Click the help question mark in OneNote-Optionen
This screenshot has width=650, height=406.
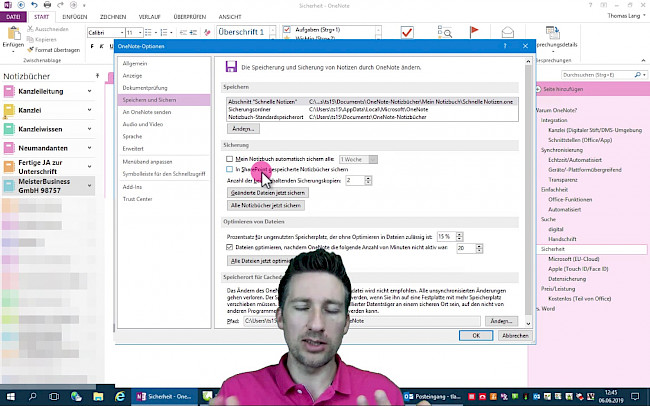(505, 46)
